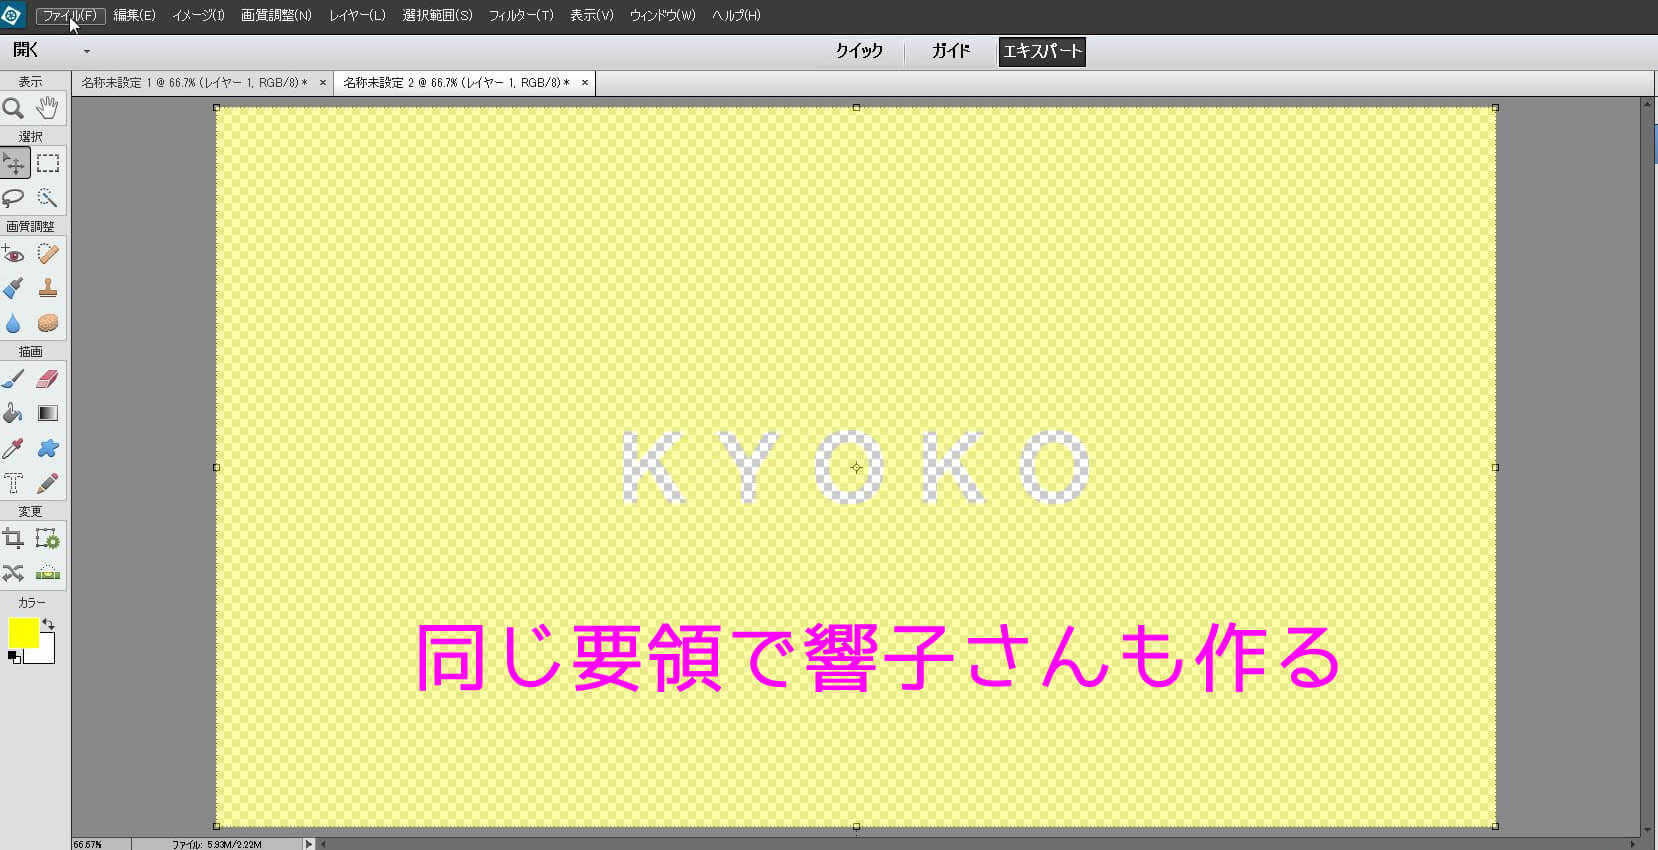Activate the Crop tool
Screen dimensions: 1658x850
(x=14, y=539)
